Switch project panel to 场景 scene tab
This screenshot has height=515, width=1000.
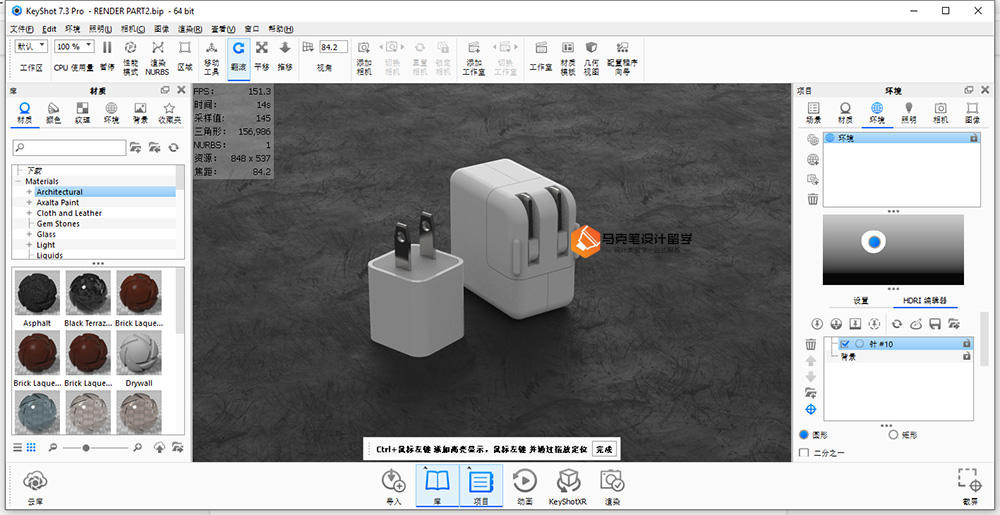pos(813,113)
